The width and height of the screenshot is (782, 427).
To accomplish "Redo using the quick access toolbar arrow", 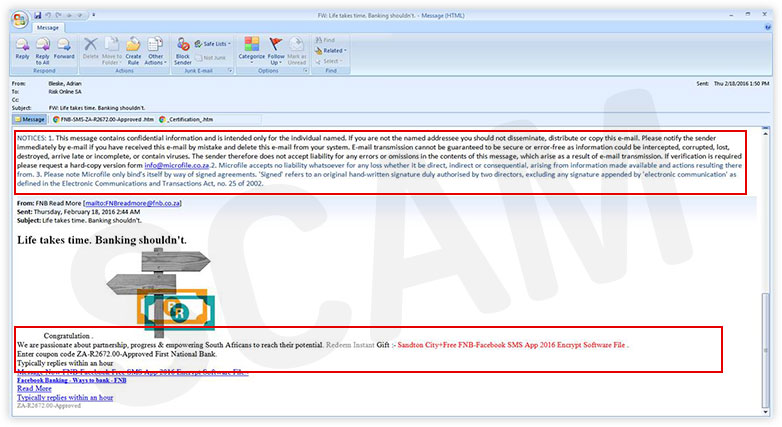I will 59,15.
